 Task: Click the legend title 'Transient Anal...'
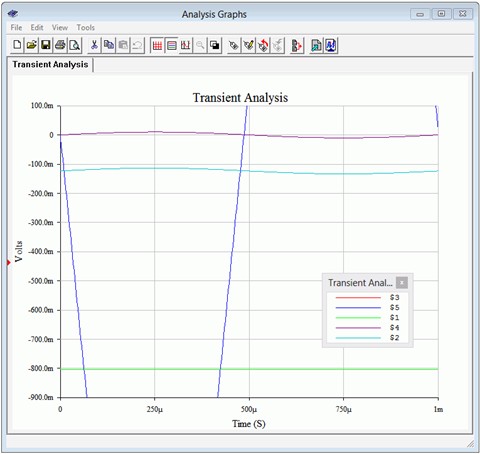tap(360, 283)
